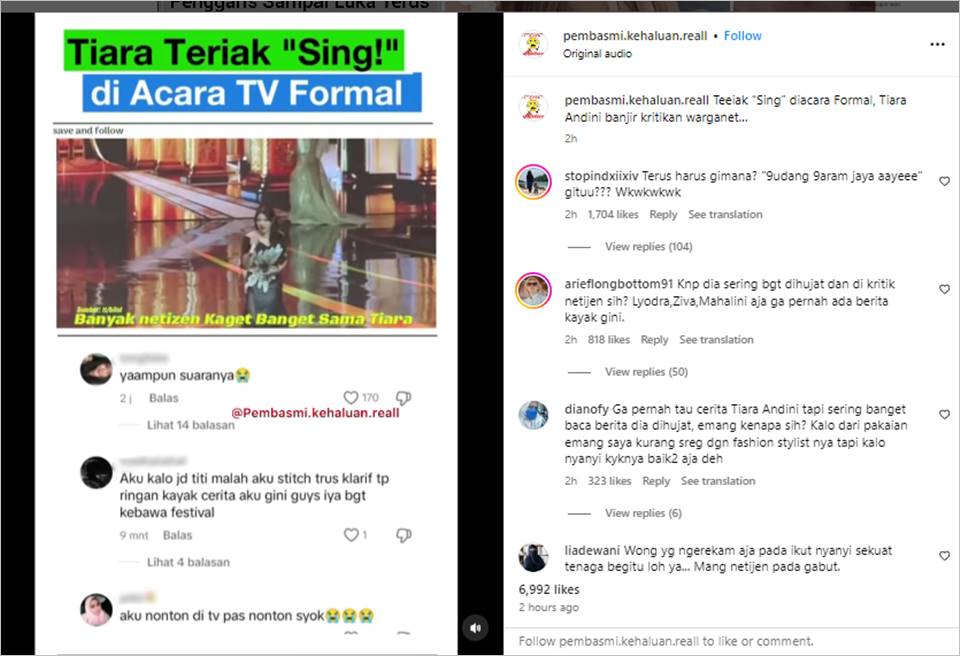
Task: Like dianofy's comment with the heart icon
Action: 944,415
